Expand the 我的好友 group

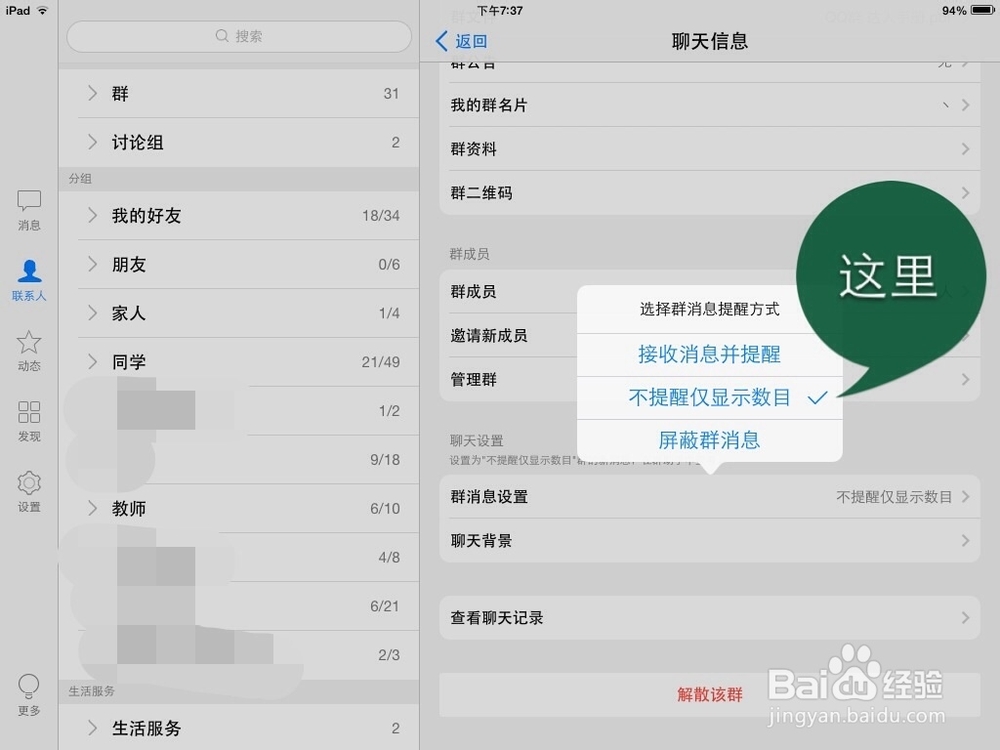coord(239,216)
